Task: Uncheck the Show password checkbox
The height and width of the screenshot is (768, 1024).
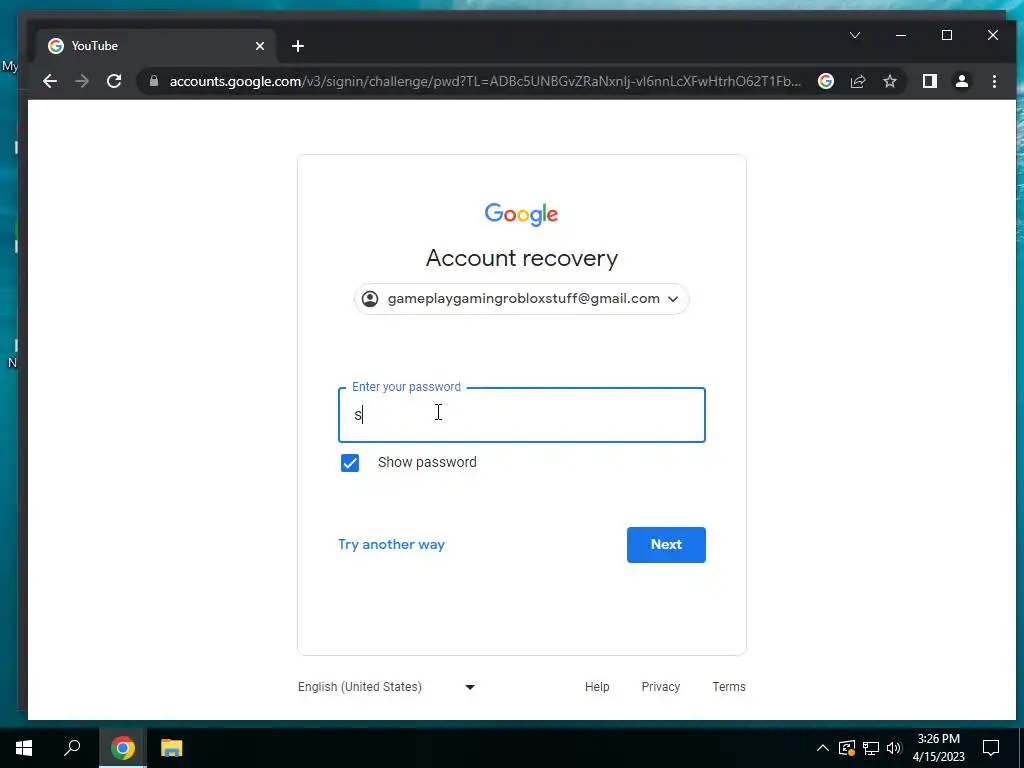Action: (350, 462)
